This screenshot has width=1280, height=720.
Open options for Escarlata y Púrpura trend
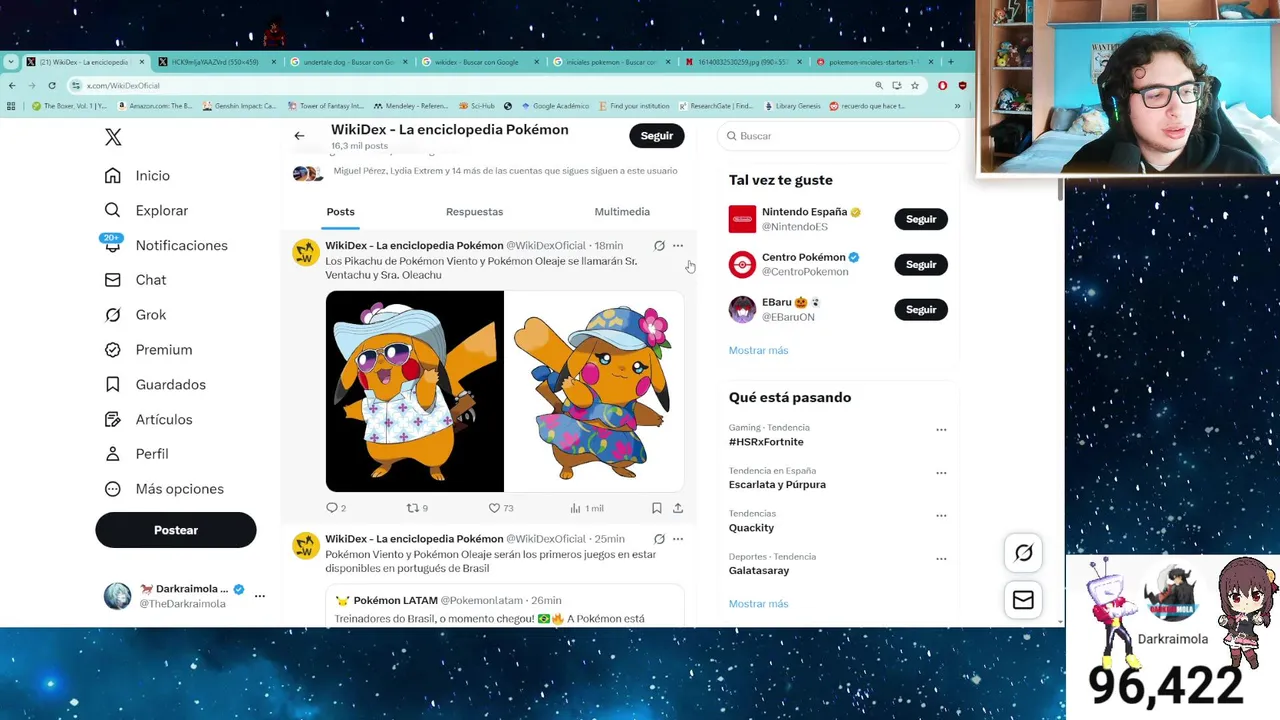[x=941, y=473]
